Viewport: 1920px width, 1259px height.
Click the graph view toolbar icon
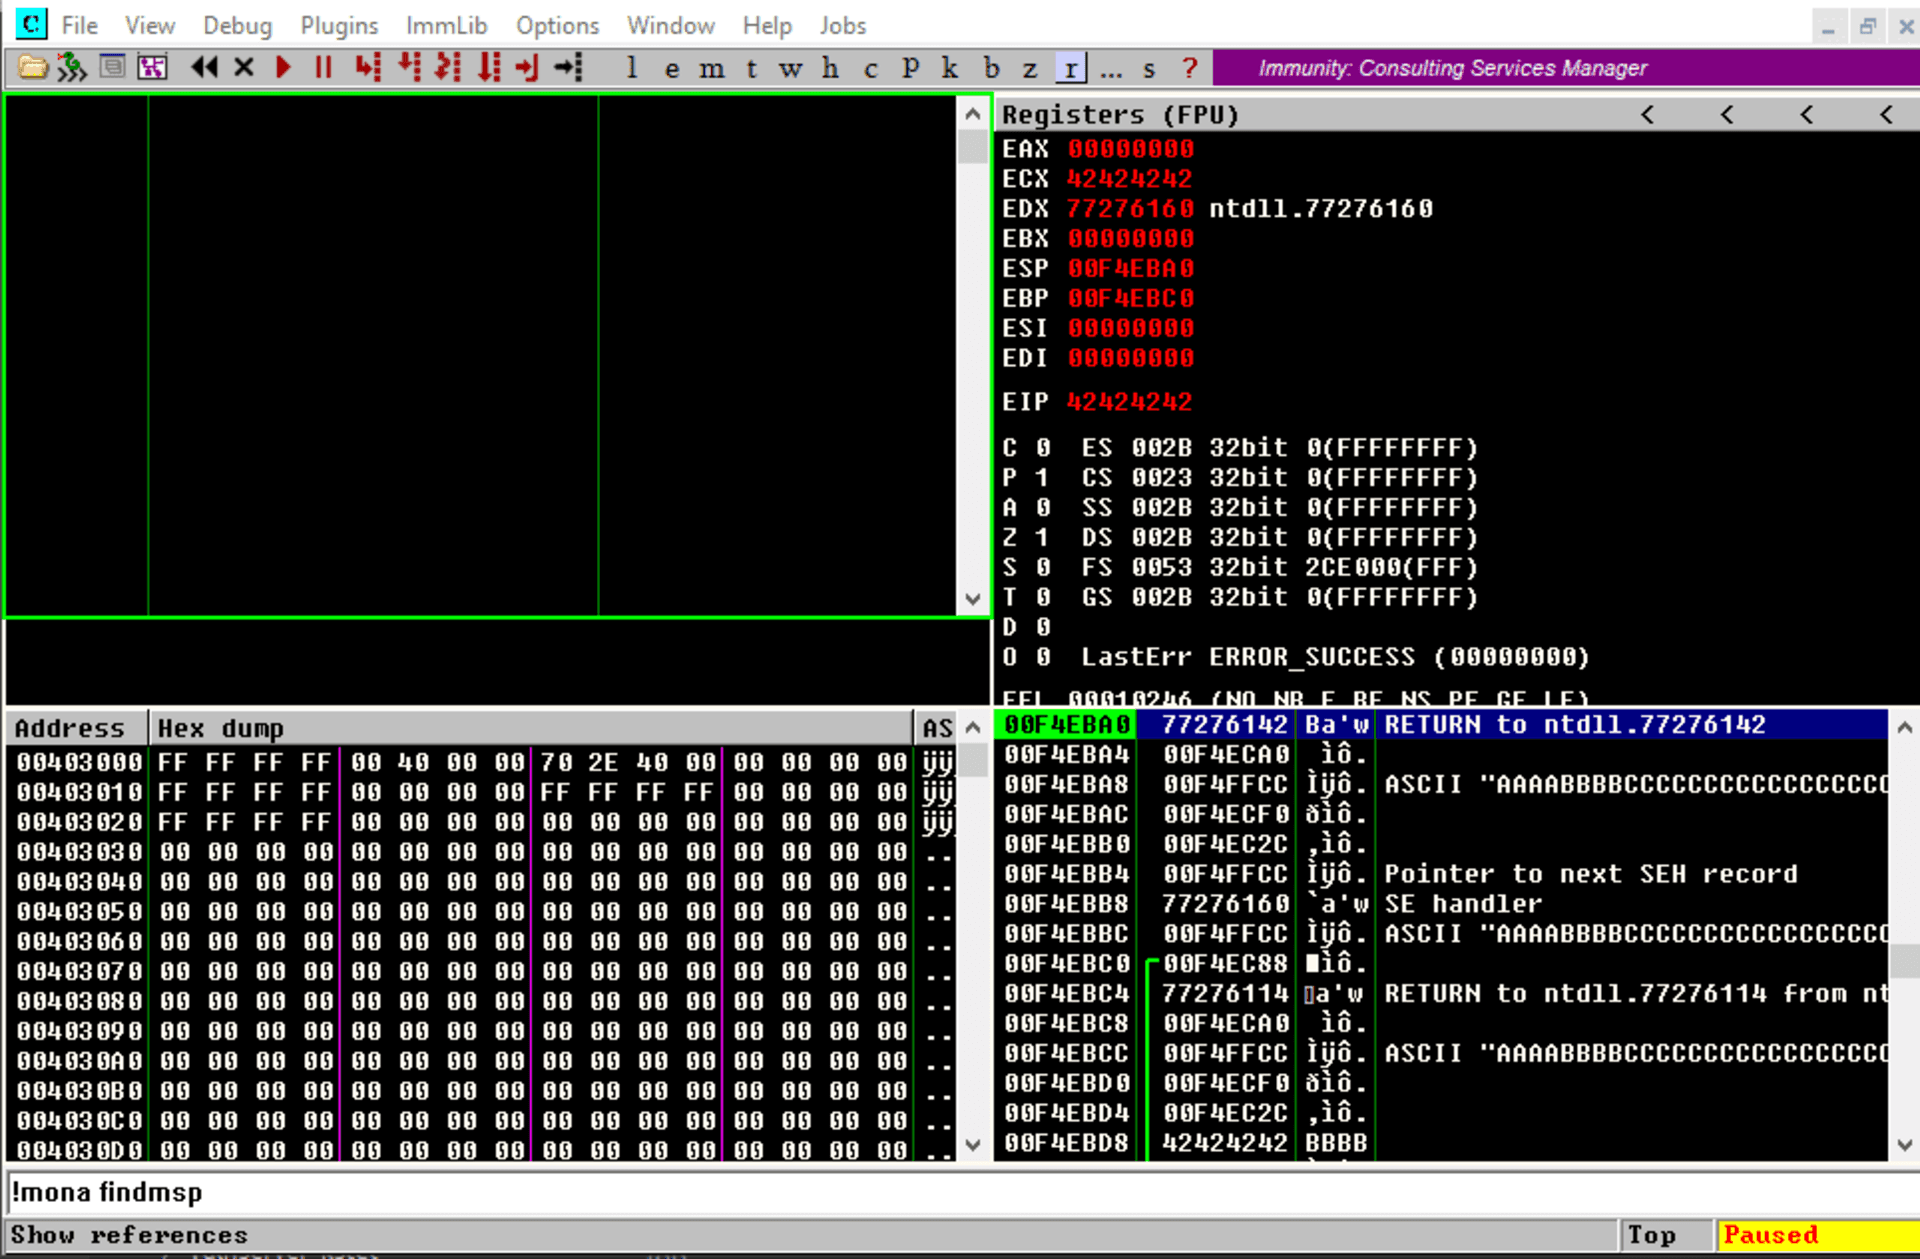[152, 68]
